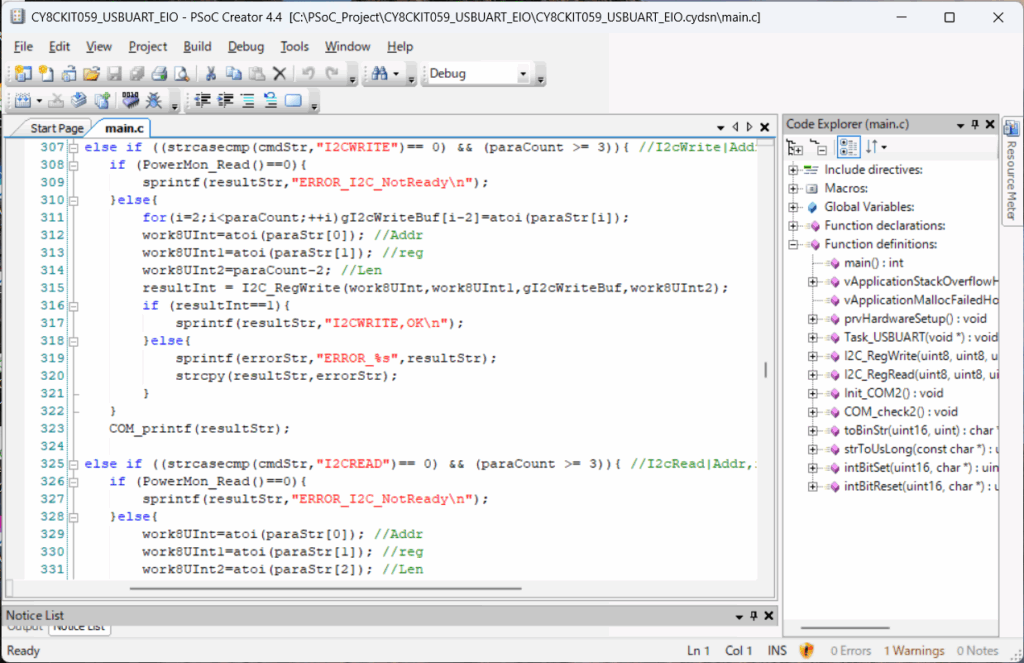Expand the Macros node

point(793,189)
